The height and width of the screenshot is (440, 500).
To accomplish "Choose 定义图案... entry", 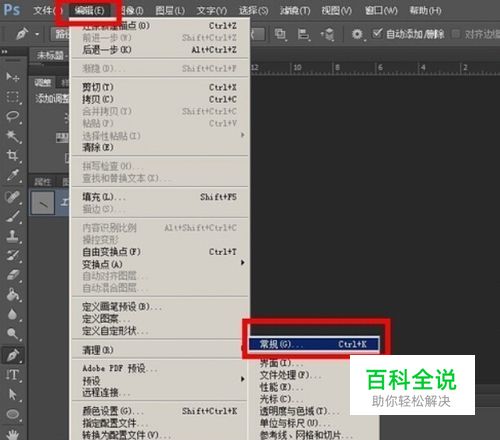I will click(160, 319).
